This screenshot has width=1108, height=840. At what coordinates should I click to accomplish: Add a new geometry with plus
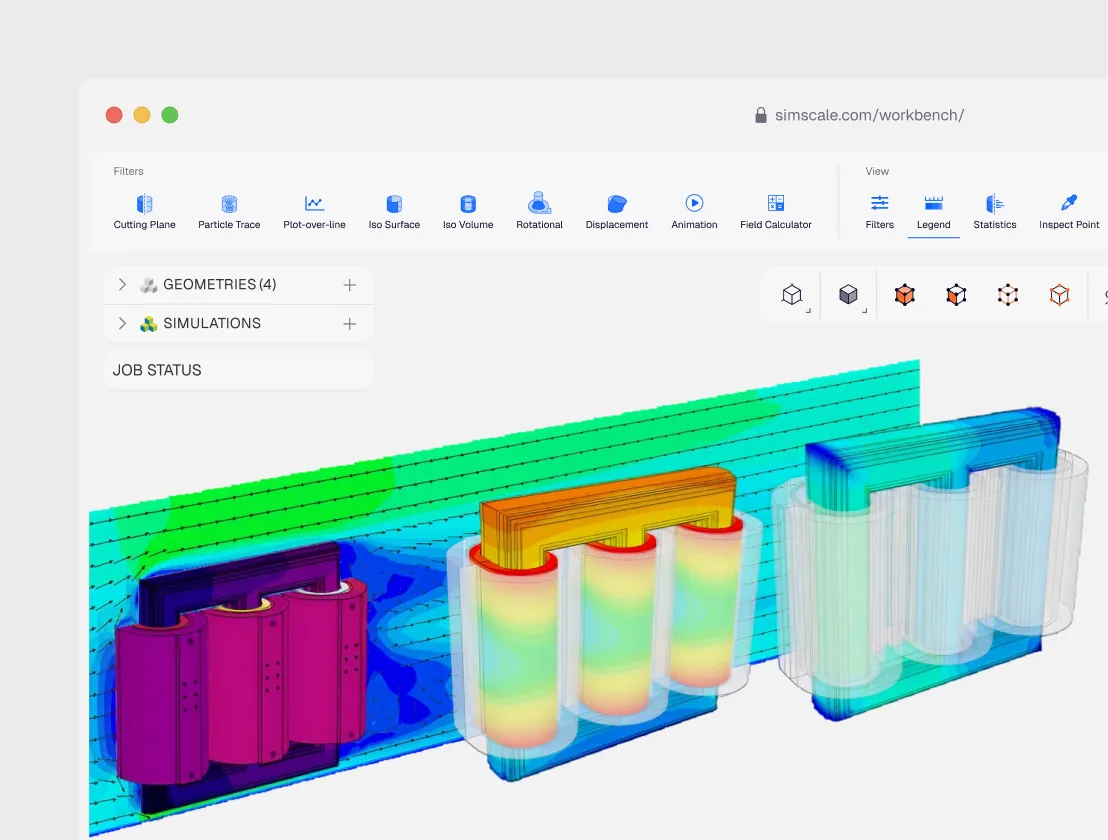(349, 285)
